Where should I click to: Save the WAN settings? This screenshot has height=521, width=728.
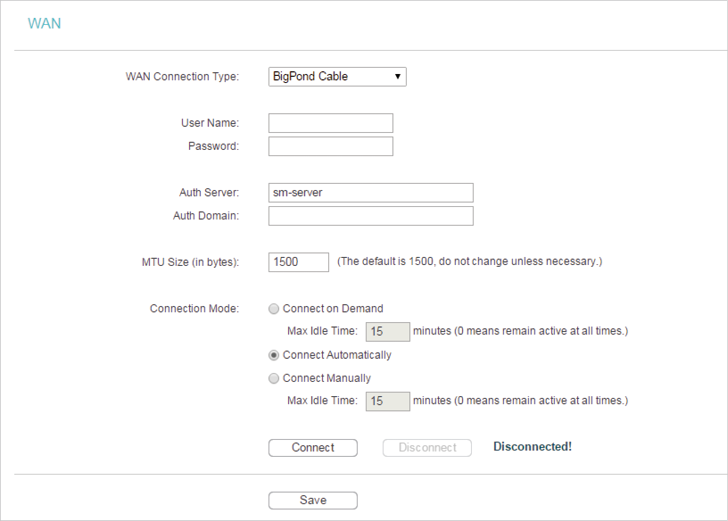tap(313, 500)
